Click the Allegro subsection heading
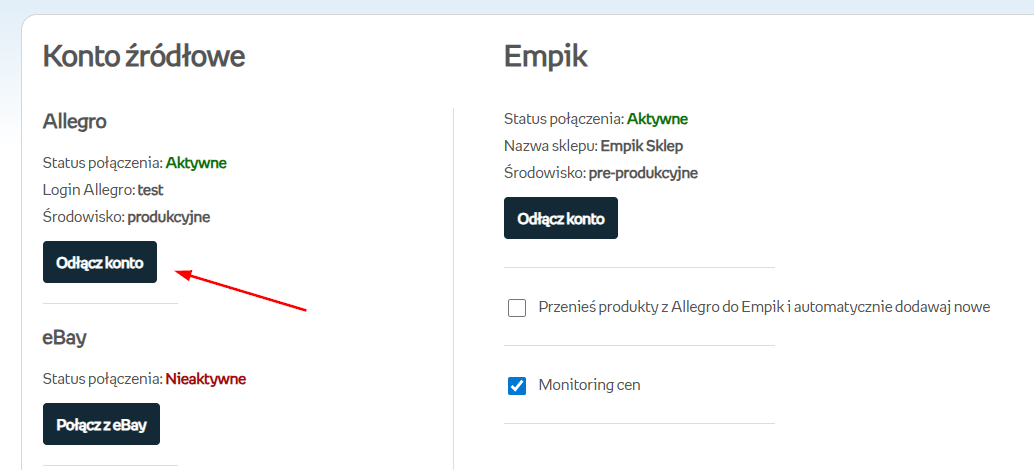Screen dimensions: 1034x470 (75, 121)
